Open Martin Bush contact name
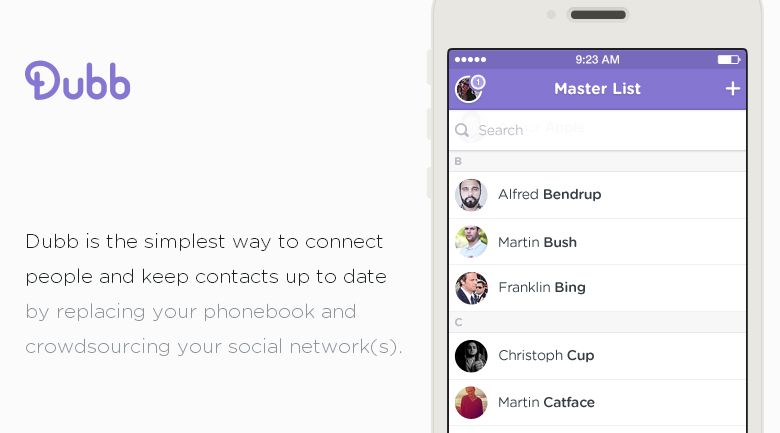 pyautogui.click(x=537, y=242)
